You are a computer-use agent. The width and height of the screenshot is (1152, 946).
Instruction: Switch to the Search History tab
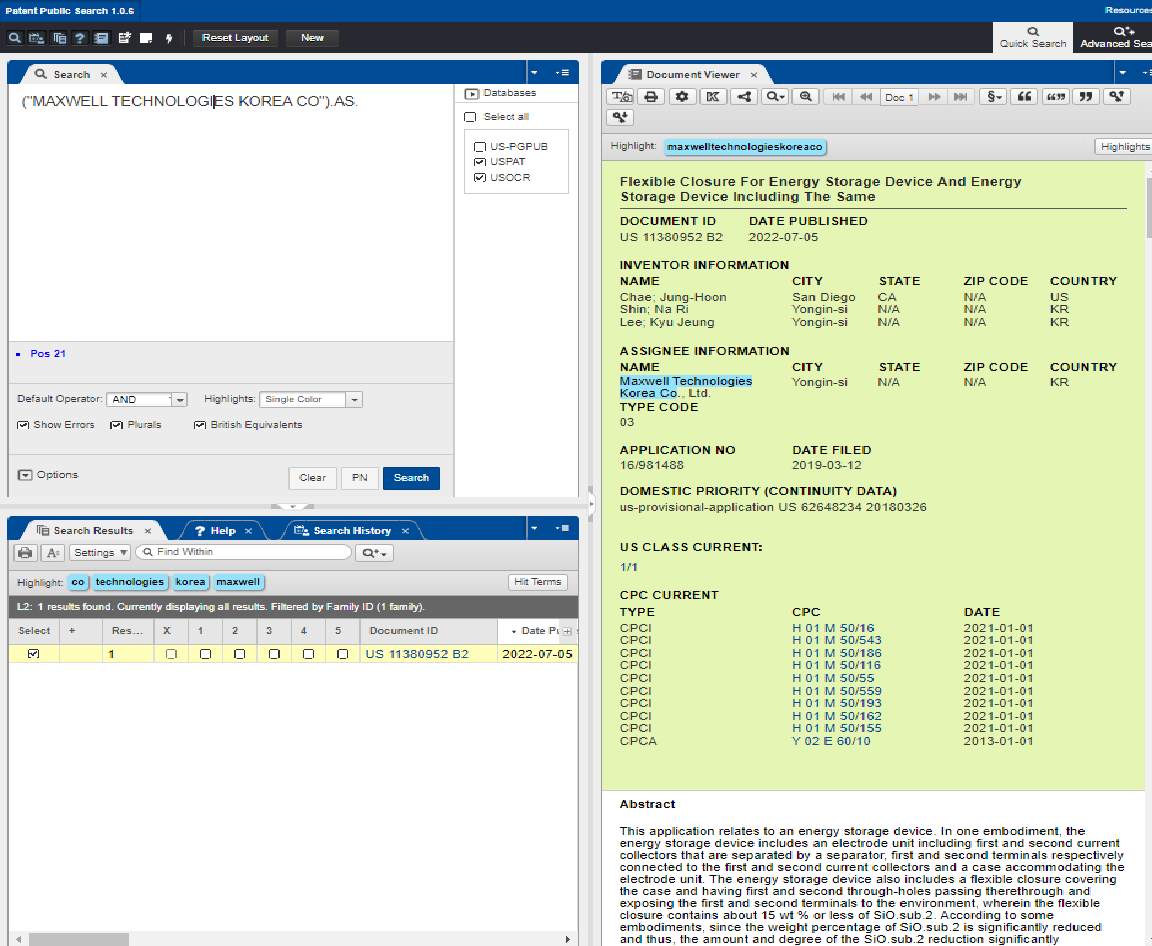[351, 530]
